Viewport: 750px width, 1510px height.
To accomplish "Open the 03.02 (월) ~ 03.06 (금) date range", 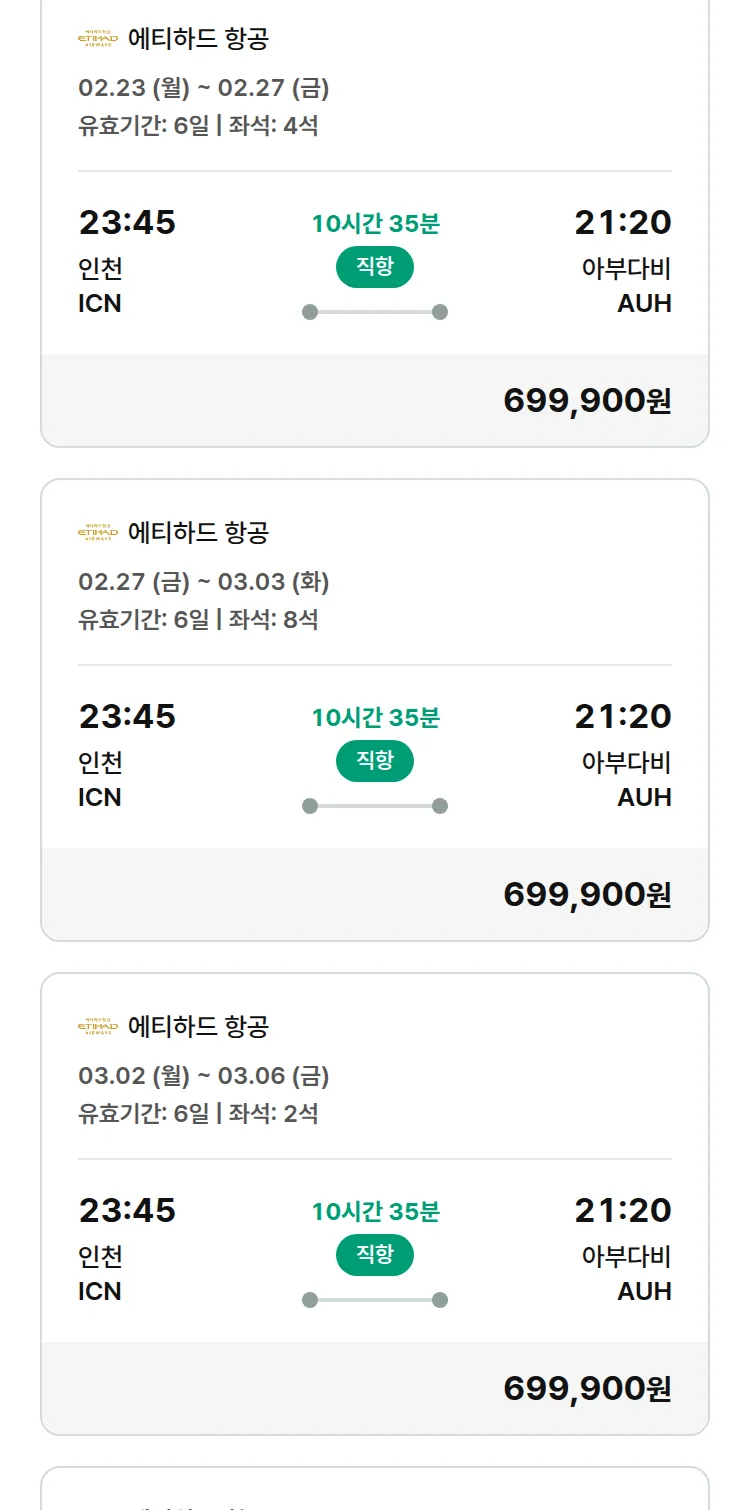I will coord(204,1075).
